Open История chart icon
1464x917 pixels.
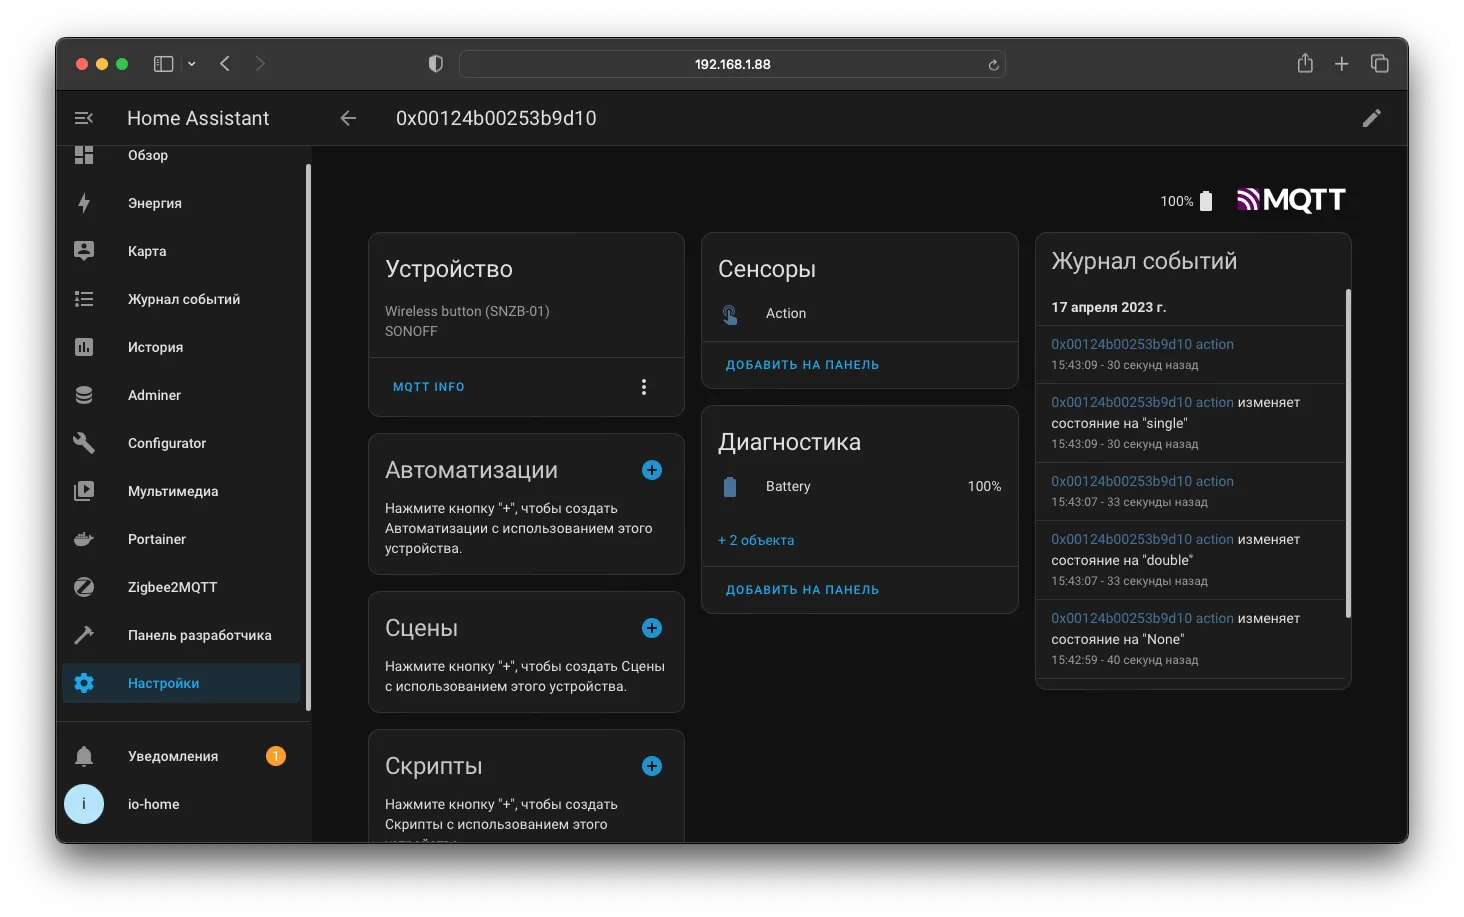tap(84, 347)
